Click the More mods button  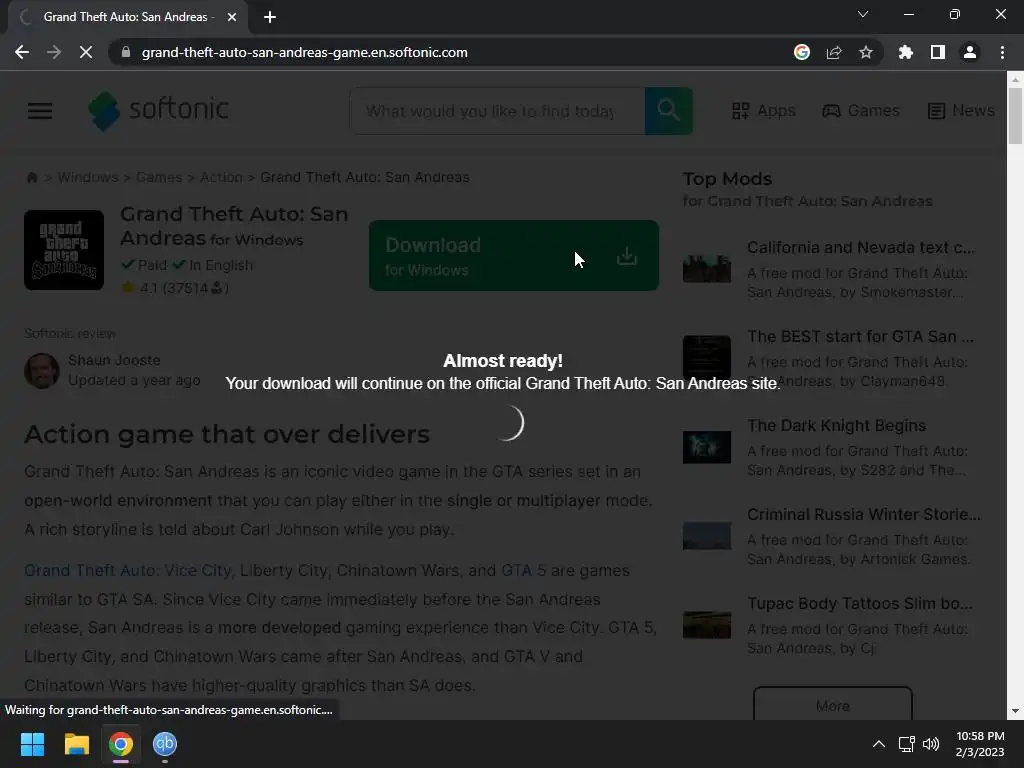click(x=833, y=705)
